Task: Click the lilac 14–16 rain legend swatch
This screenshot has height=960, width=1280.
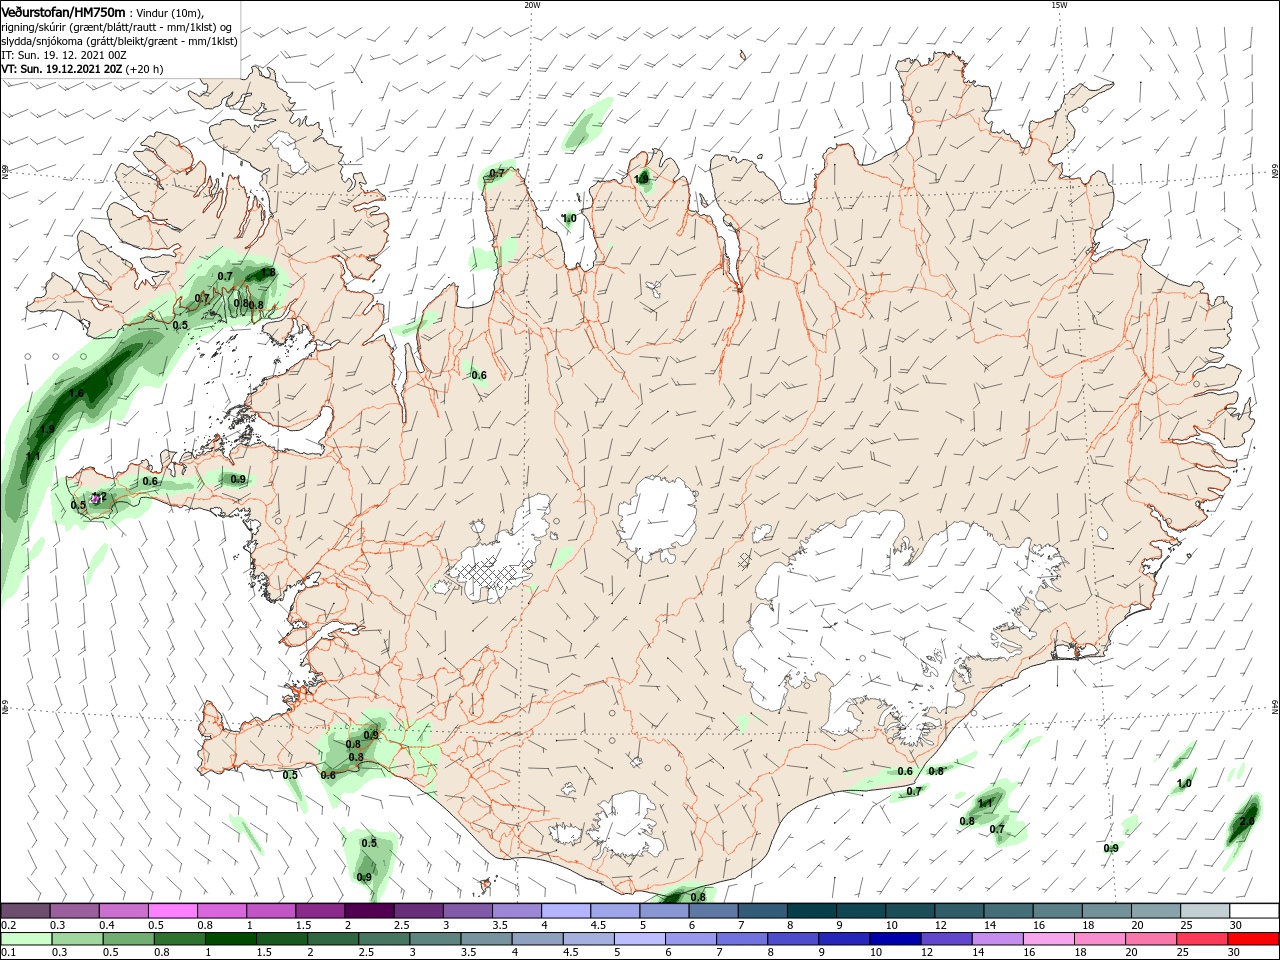Action: point(998,939)
